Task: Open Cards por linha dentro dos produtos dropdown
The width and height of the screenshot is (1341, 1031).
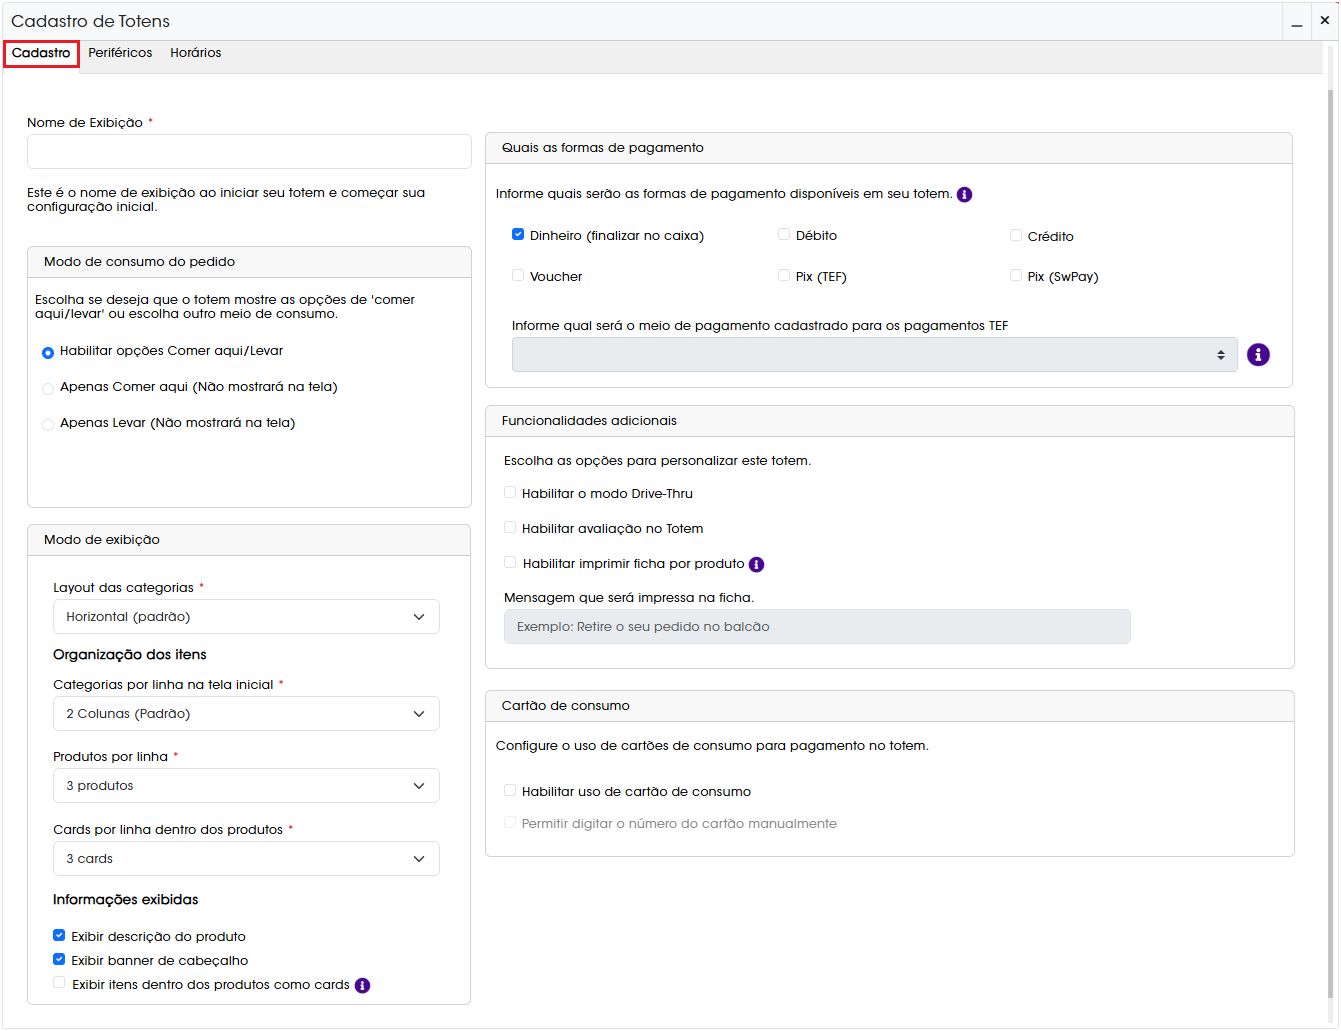Action: pyautogui.click(x=246, y=859)
